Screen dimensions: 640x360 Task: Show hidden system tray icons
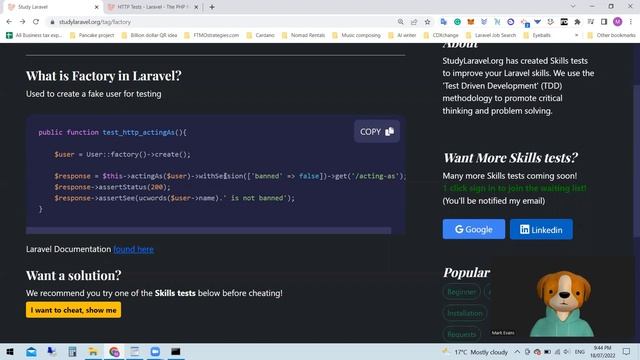[x=517, y=352]
